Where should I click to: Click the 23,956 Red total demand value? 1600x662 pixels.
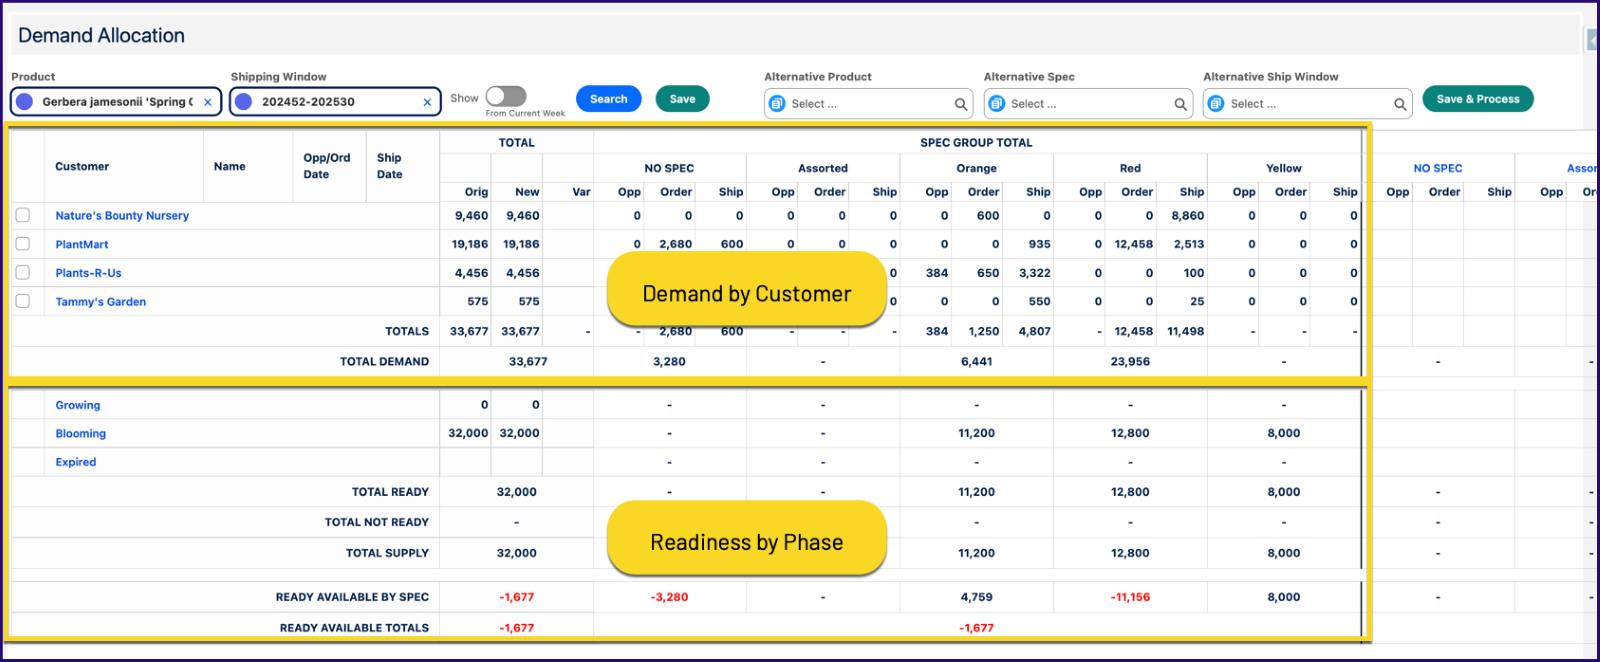(1130, 362)
